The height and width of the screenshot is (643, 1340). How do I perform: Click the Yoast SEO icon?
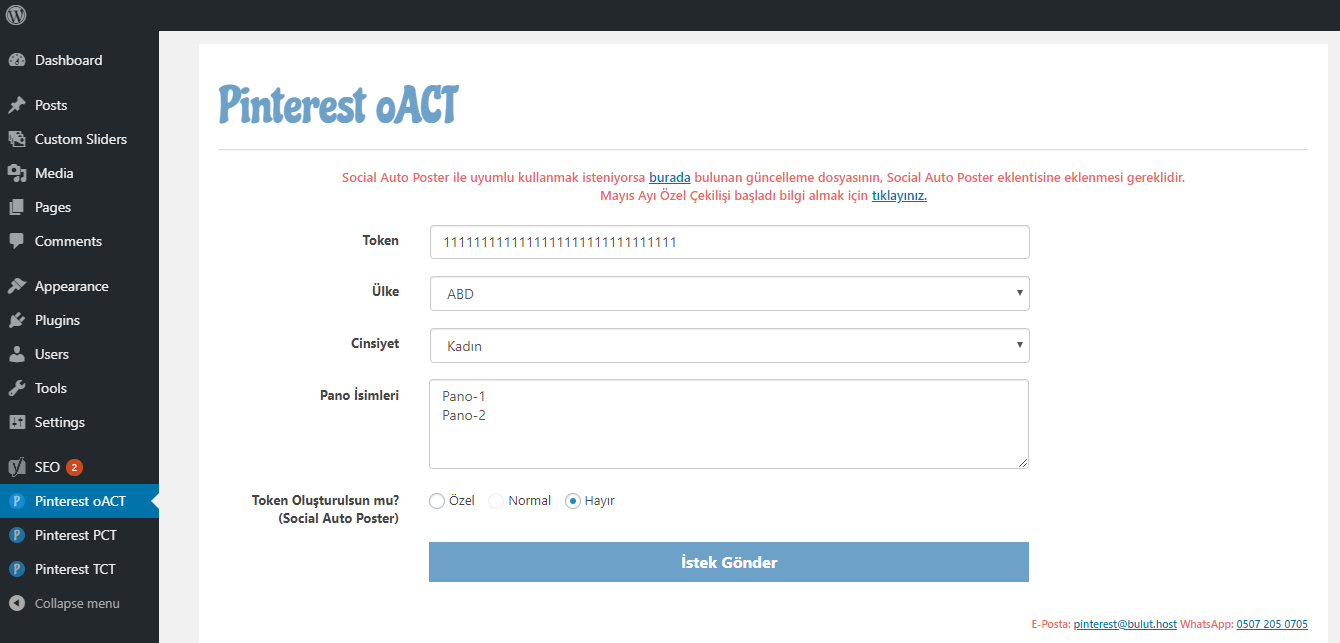(x=16, y=467)
